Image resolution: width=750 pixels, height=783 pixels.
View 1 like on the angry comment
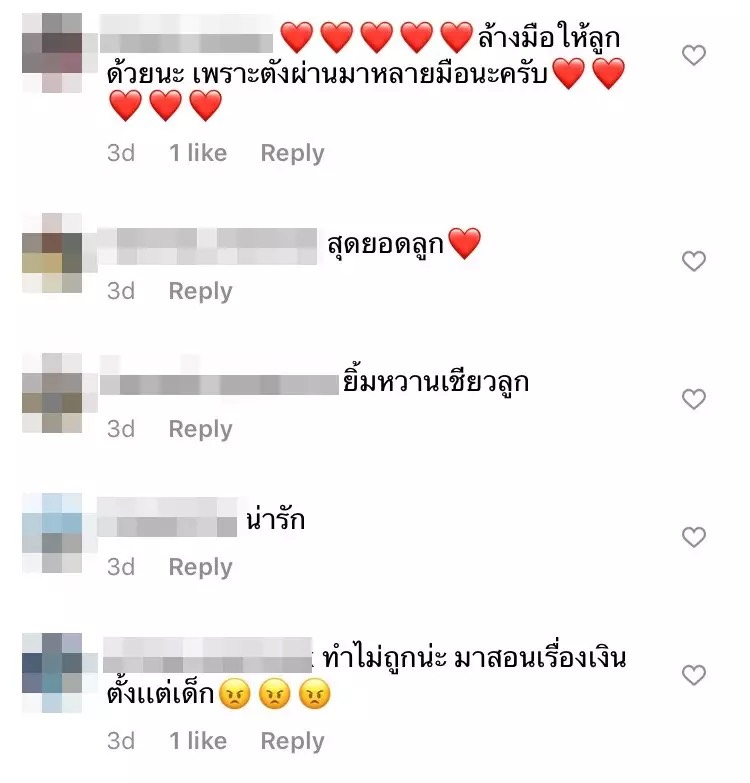click(198, 741)
